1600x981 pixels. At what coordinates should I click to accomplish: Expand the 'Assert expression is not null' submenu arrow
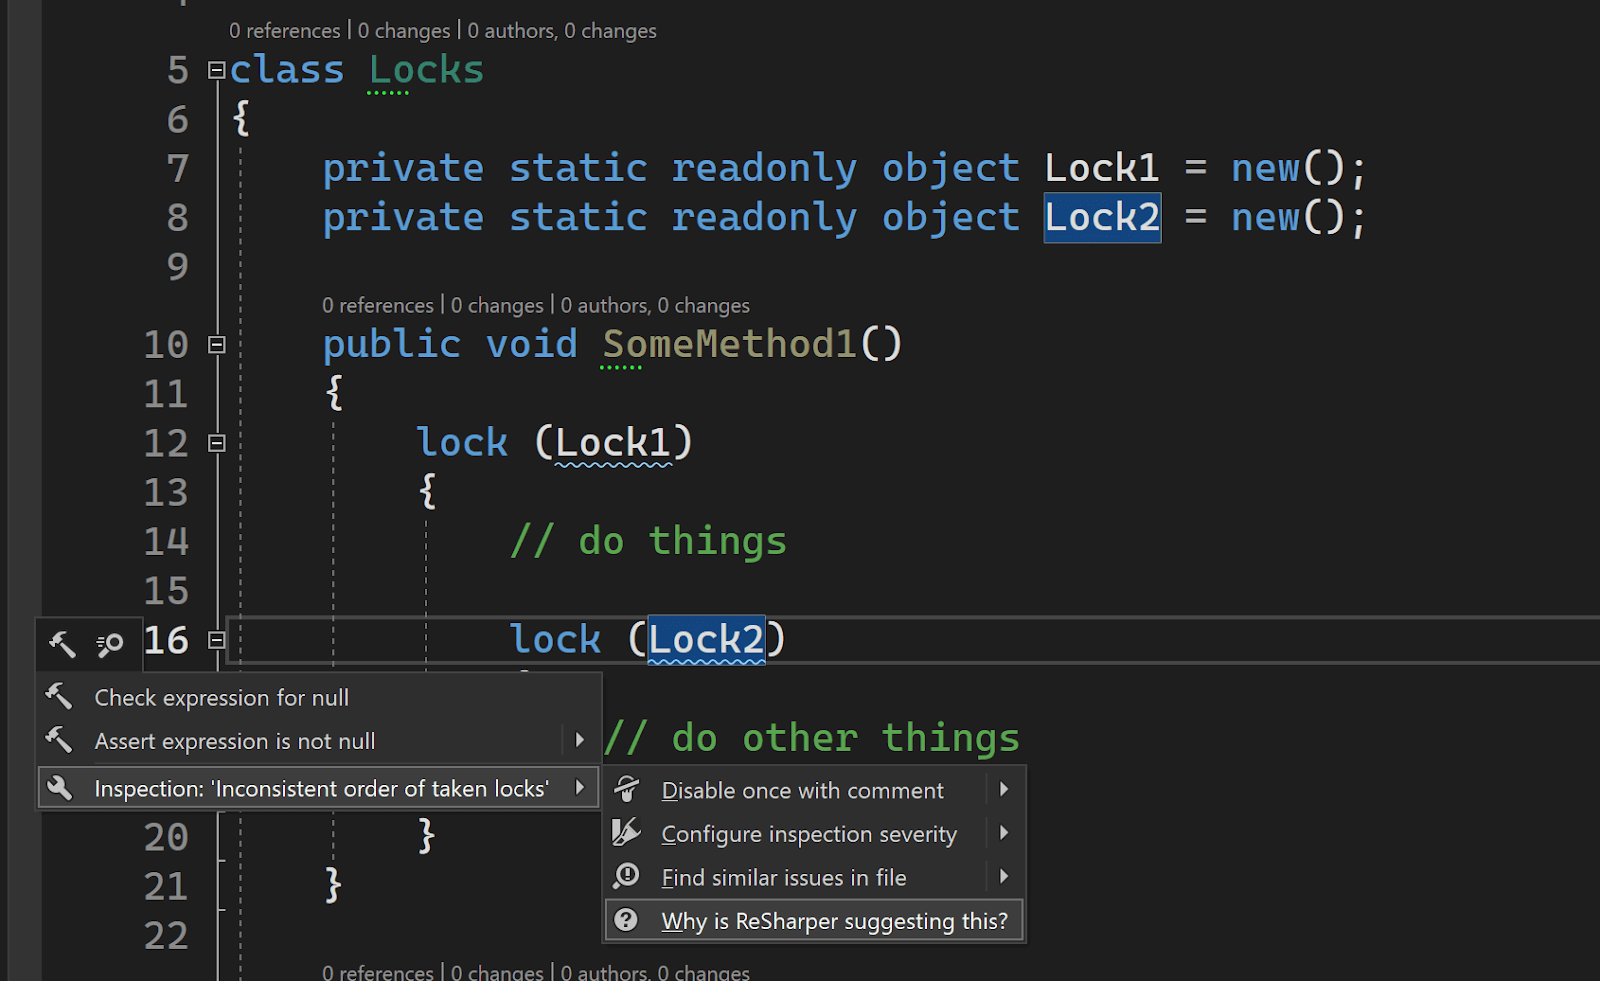[581, 740]
